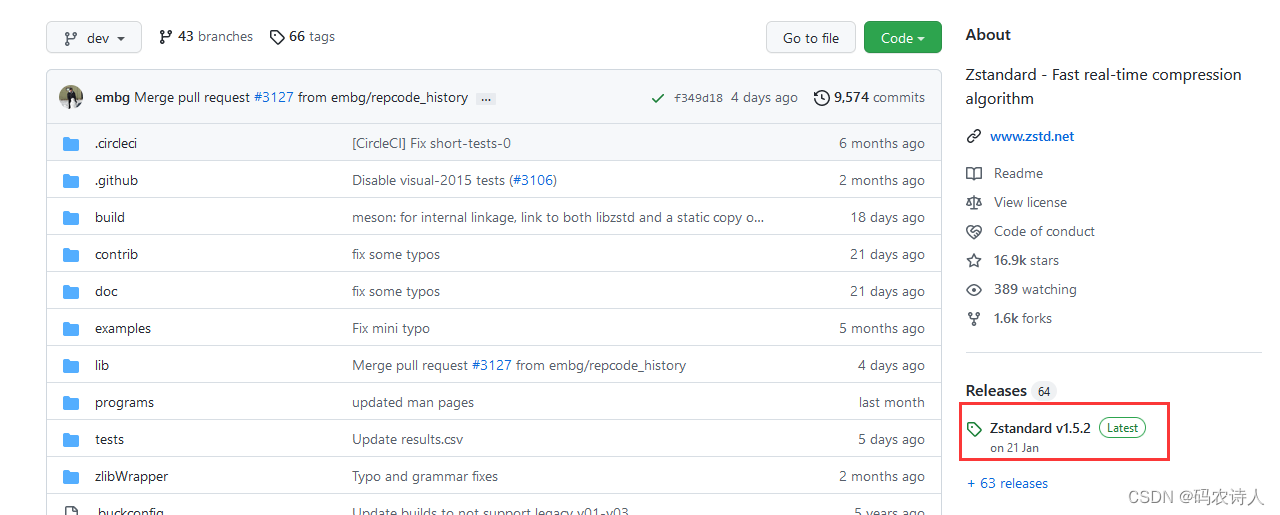Open the programs folder
The height and width of the screenshot is (515, 1280).
pos(124,402)
